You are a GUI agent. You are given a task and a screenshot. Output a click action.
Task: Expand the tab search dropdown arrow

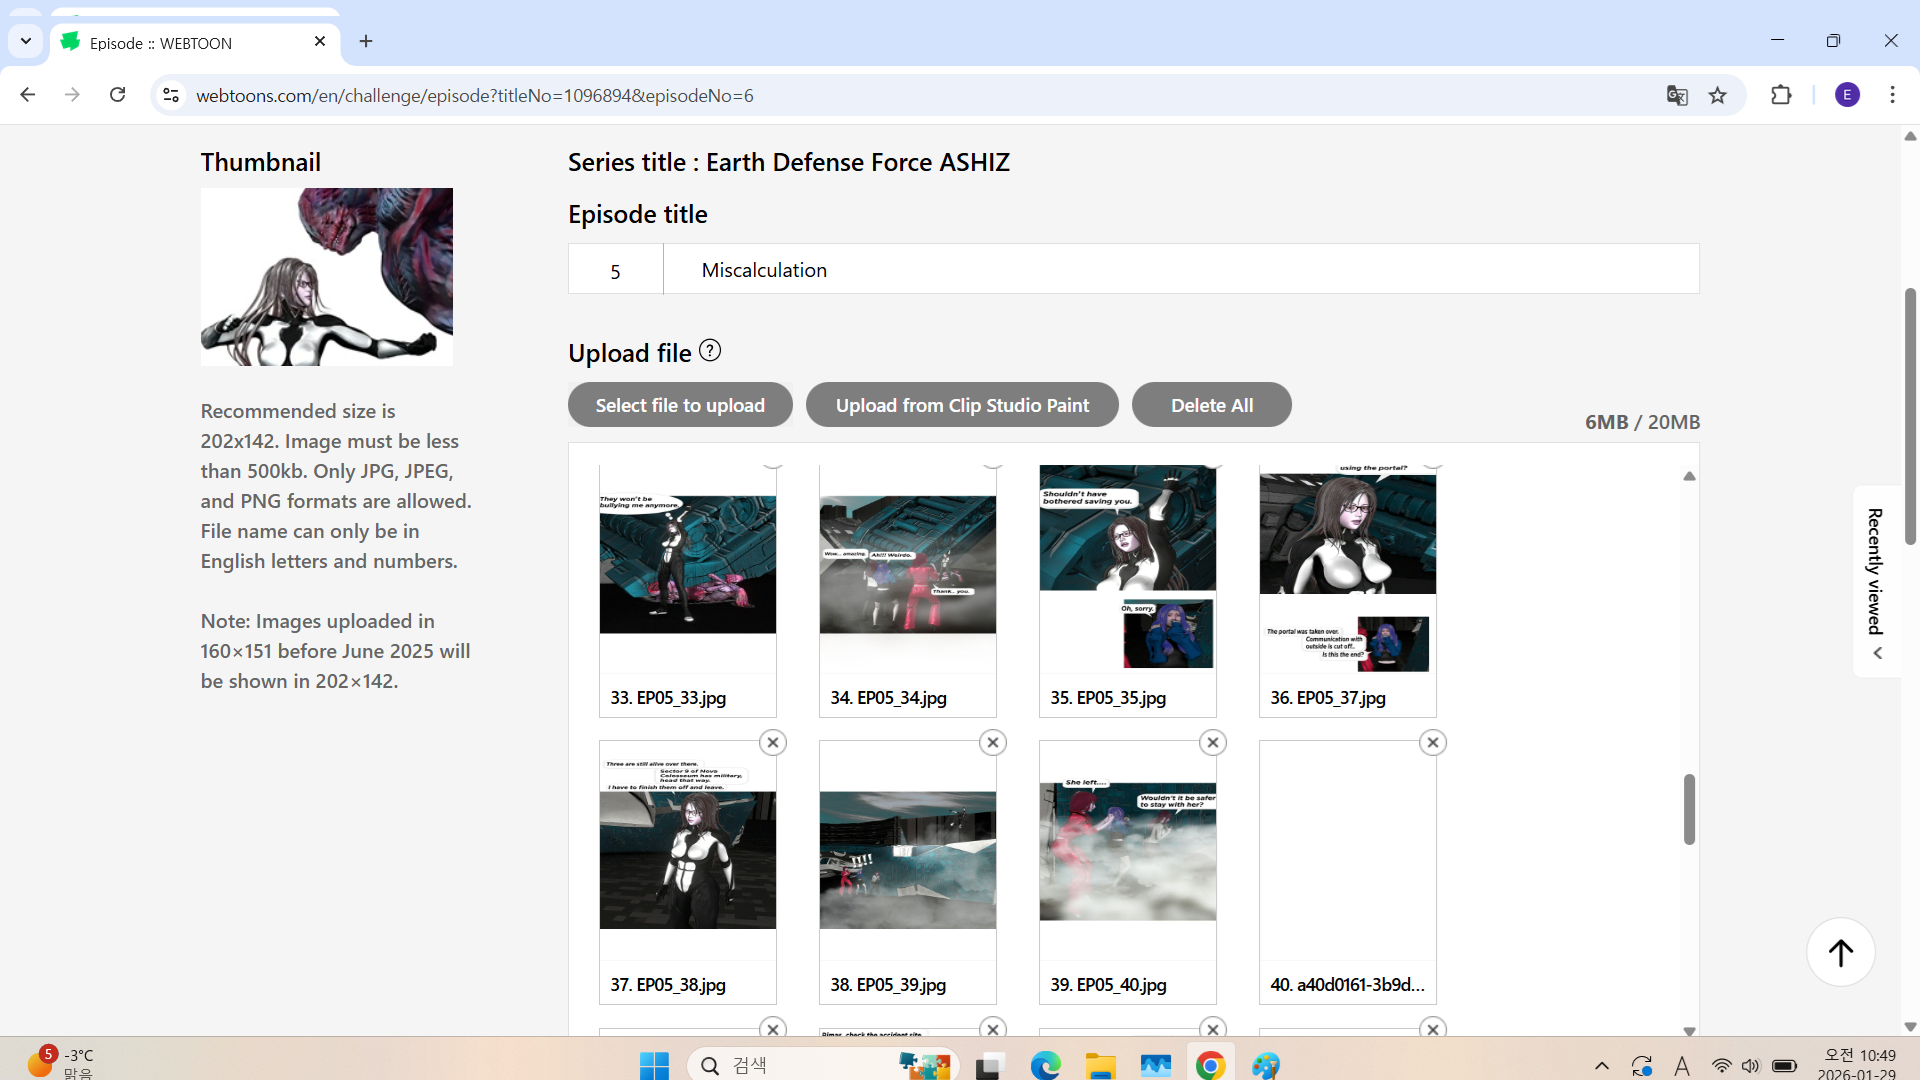click(x=26, y=41)
